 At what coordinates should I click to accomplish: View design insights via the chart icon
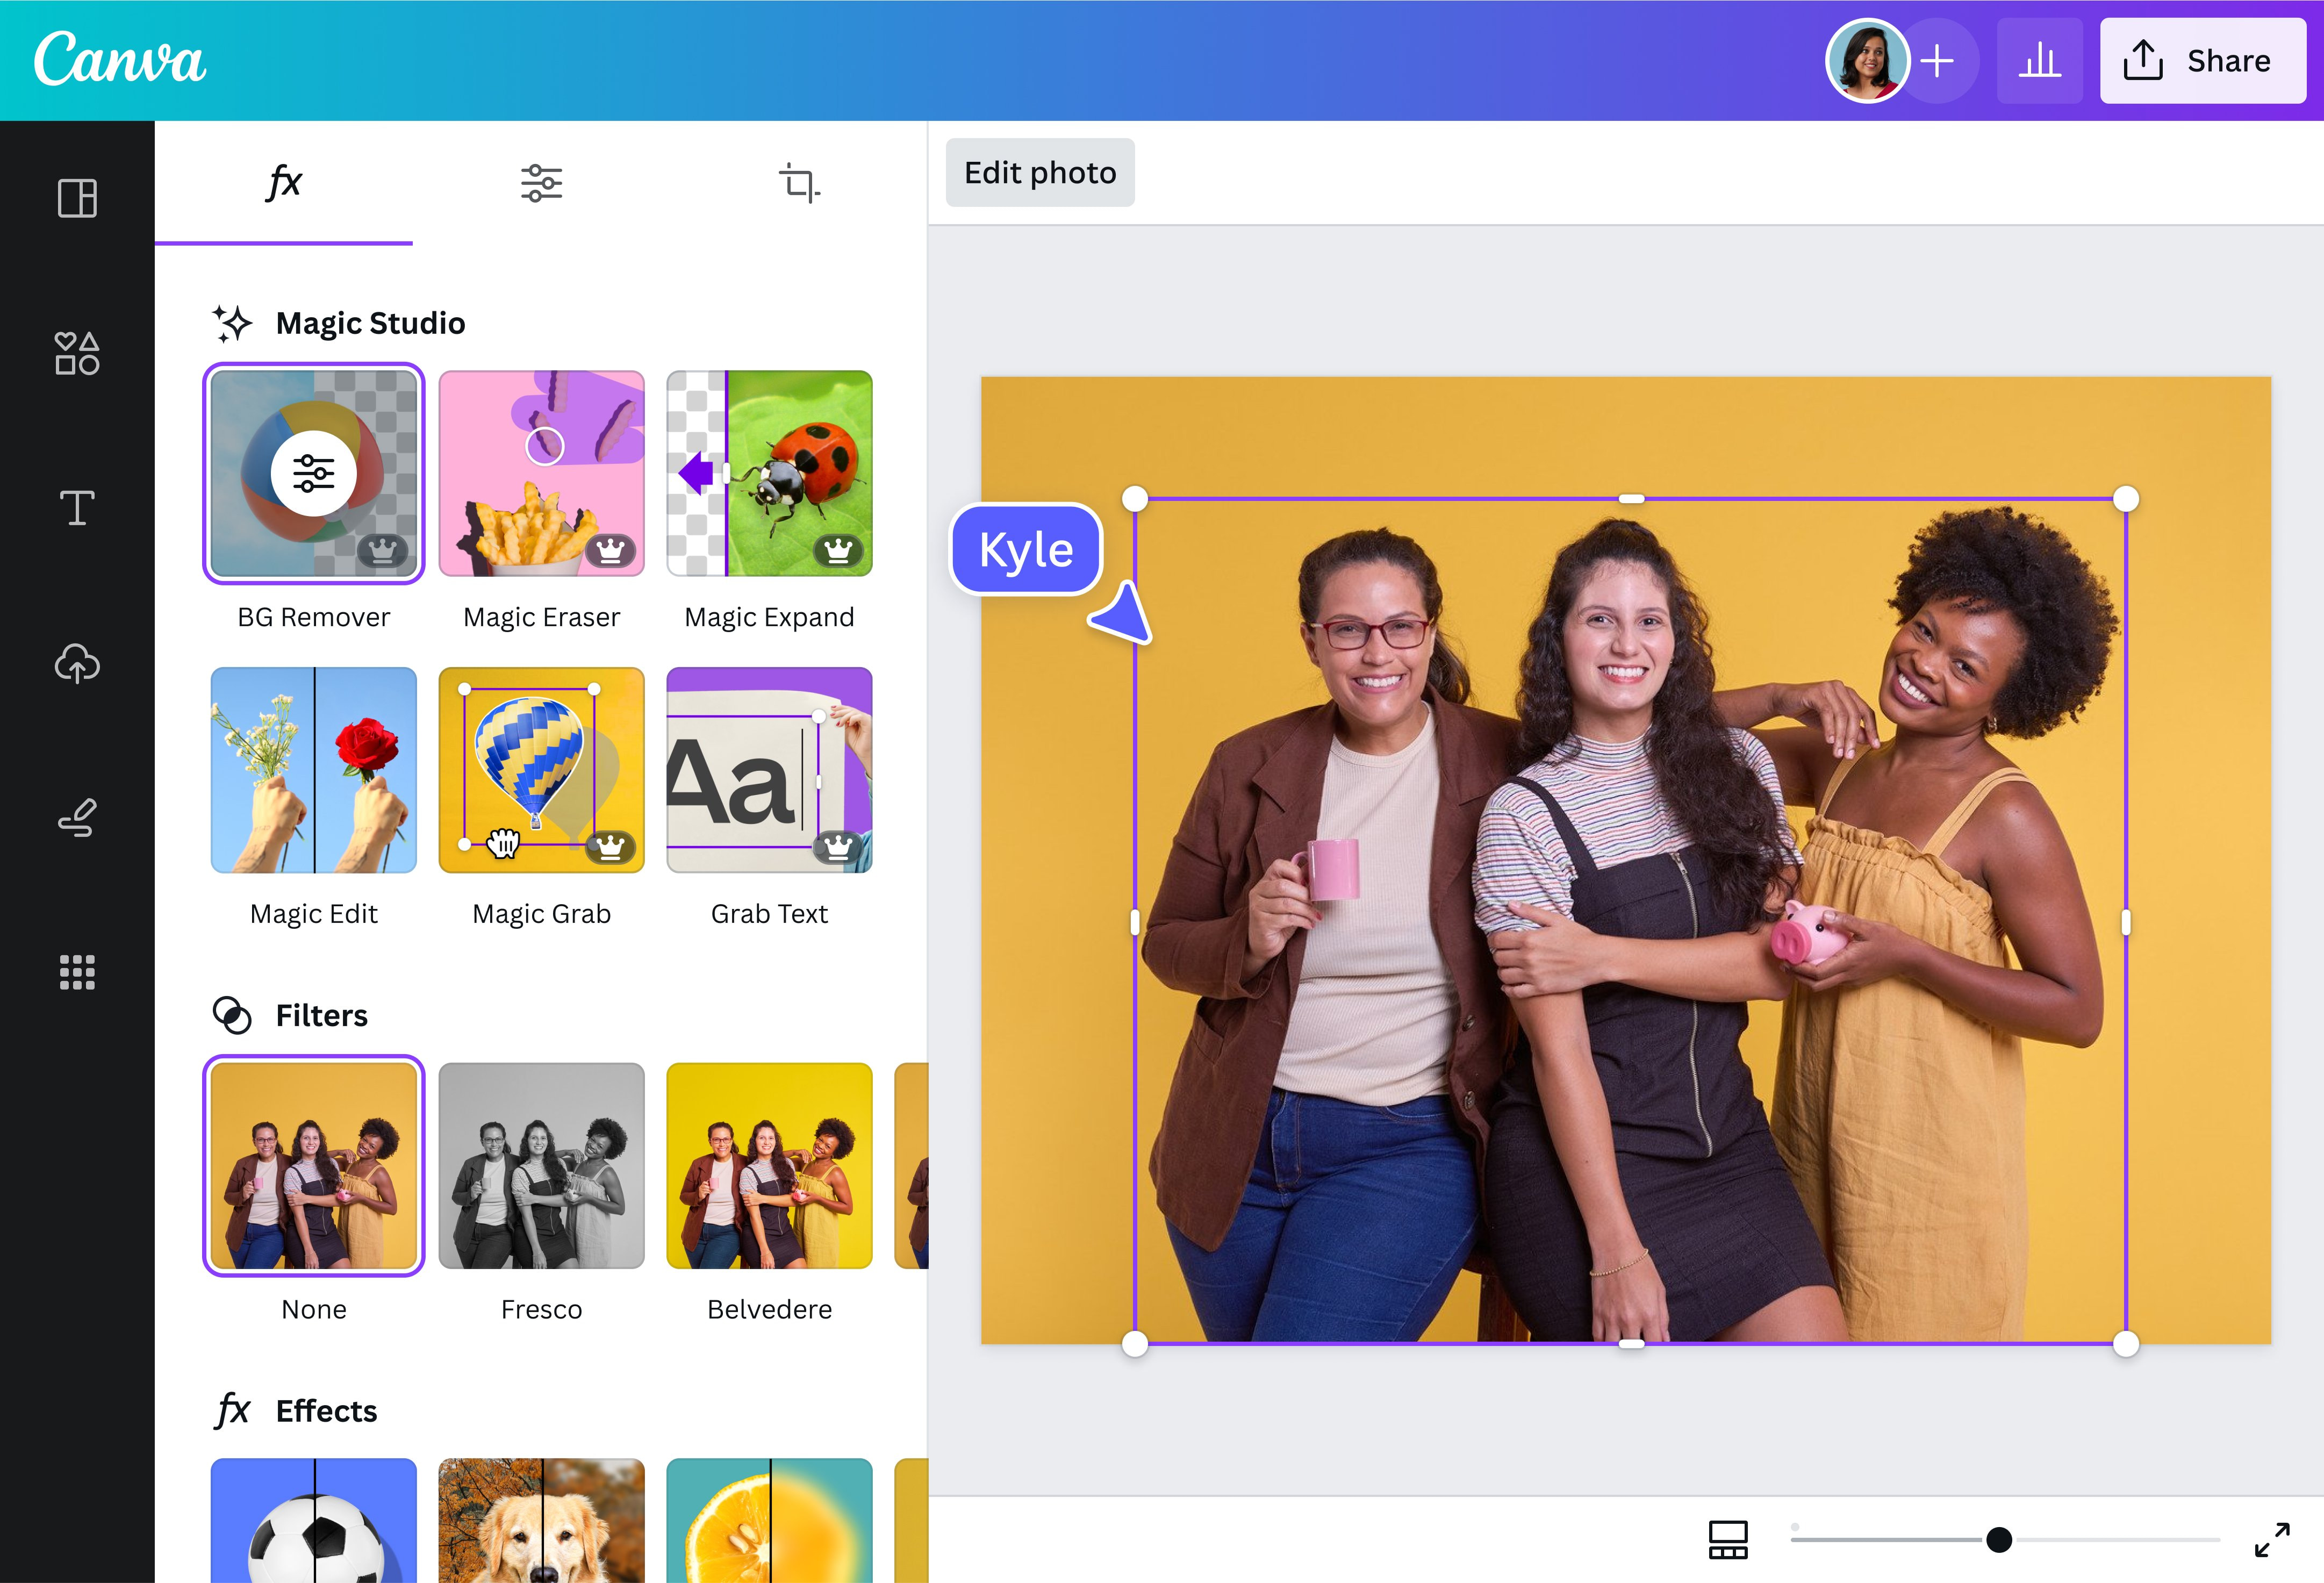click(2040, 60)
